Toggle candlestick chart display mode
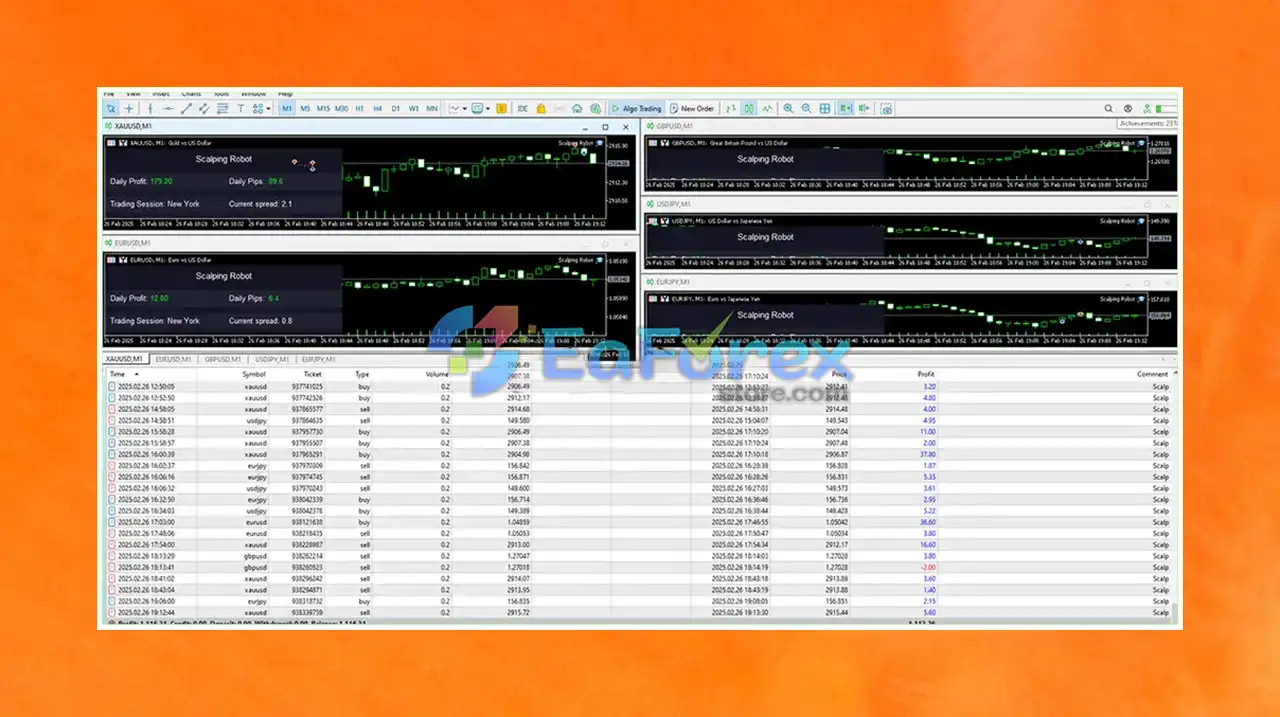 [749, 108]
